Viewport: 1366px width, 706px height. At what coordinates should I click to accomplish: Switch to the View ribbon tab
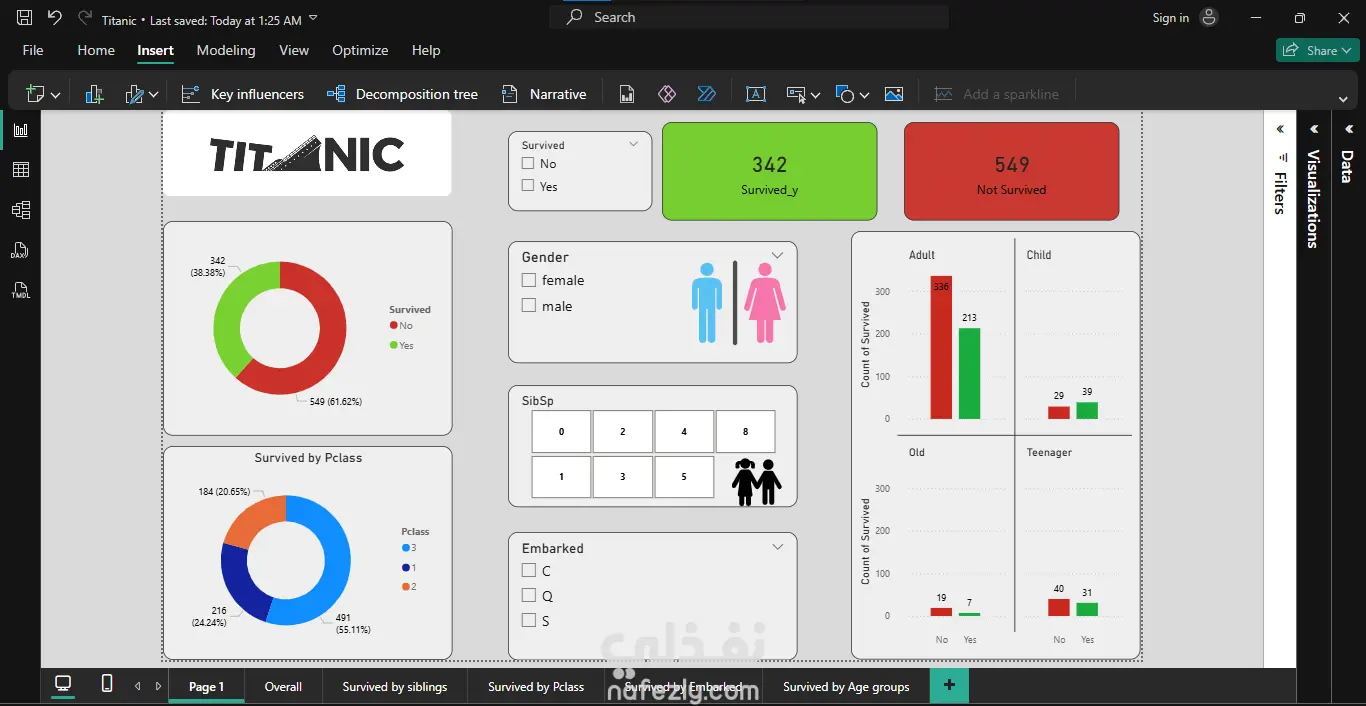tap(294, 50)
